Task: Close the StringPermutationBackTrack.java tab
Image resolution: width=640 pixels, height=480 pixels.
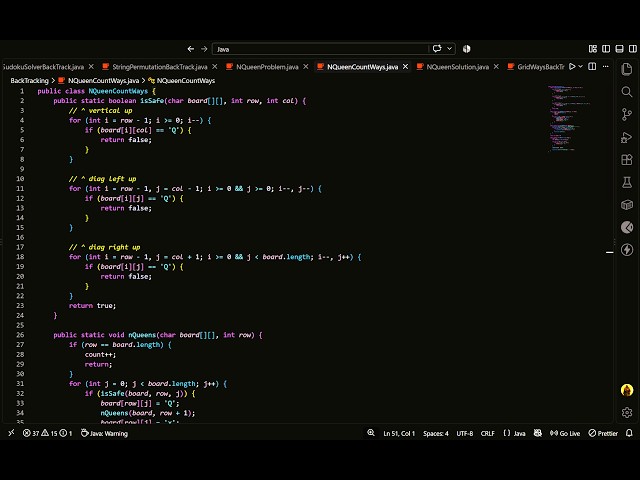Action: point(215,67)
